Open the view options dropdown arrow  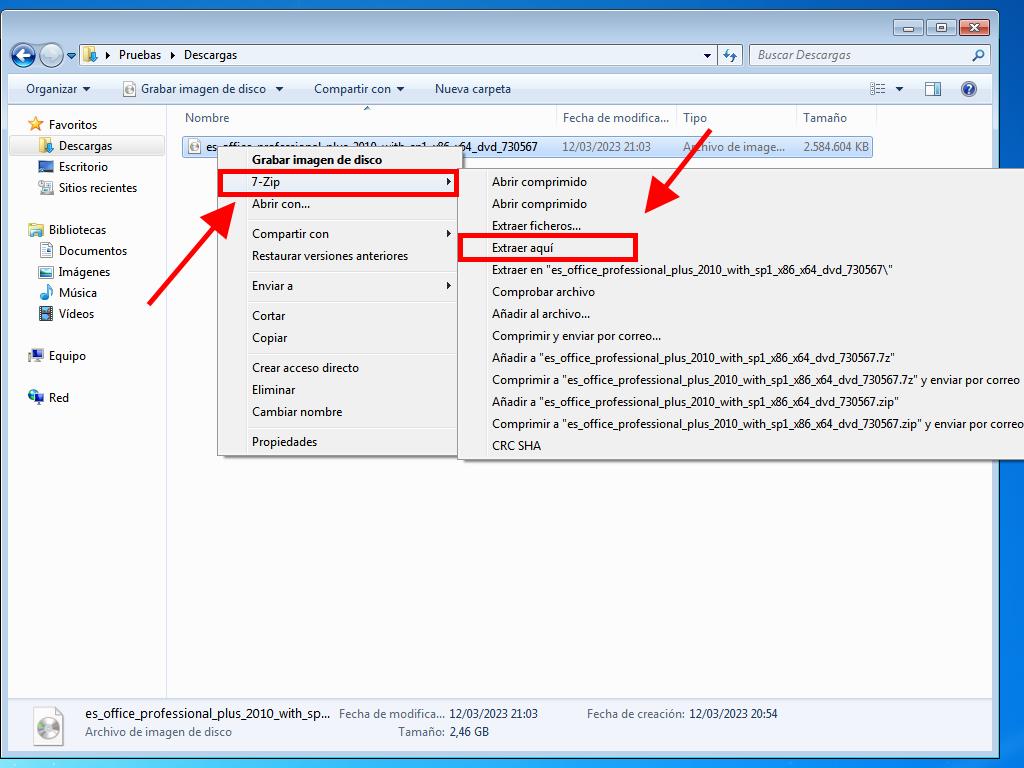tap(900, 89)
